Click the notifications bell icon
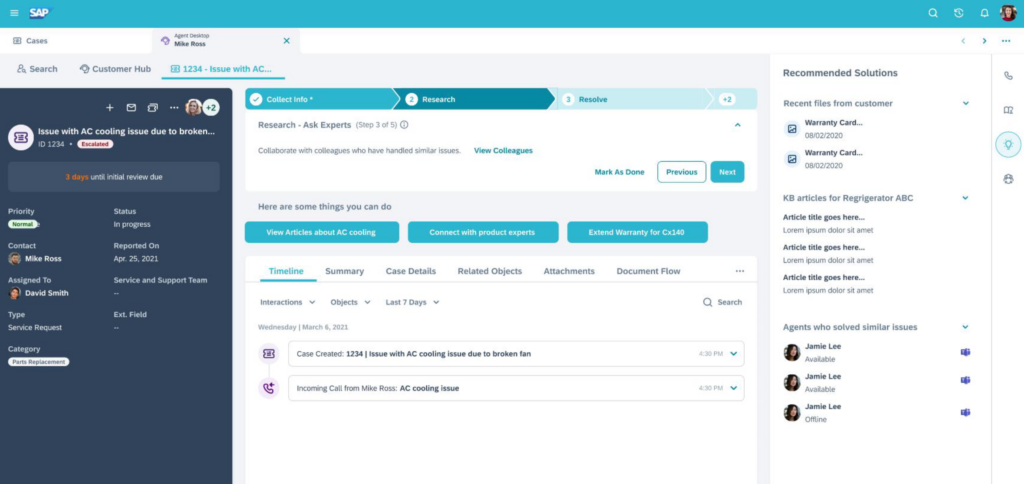 984,13
